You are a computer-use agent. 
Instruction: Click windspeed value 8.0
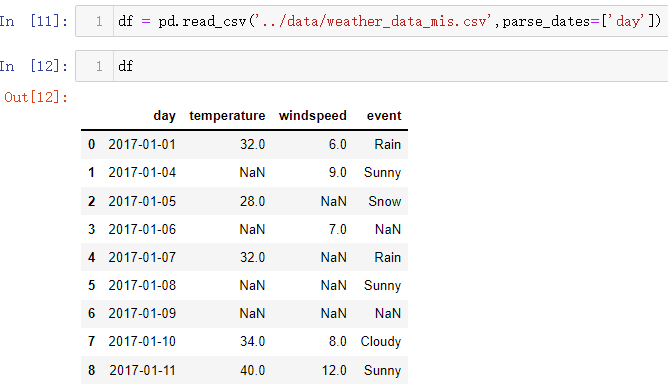click(x=337, y=342)
